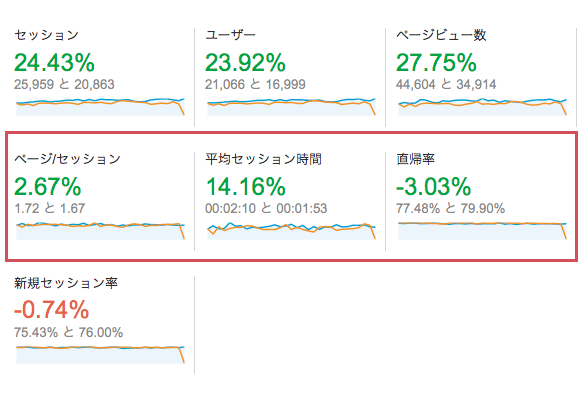Click the 新規セッション率 metric title
The height and width of the screenshot is (402, 587).
click(66, 283)
